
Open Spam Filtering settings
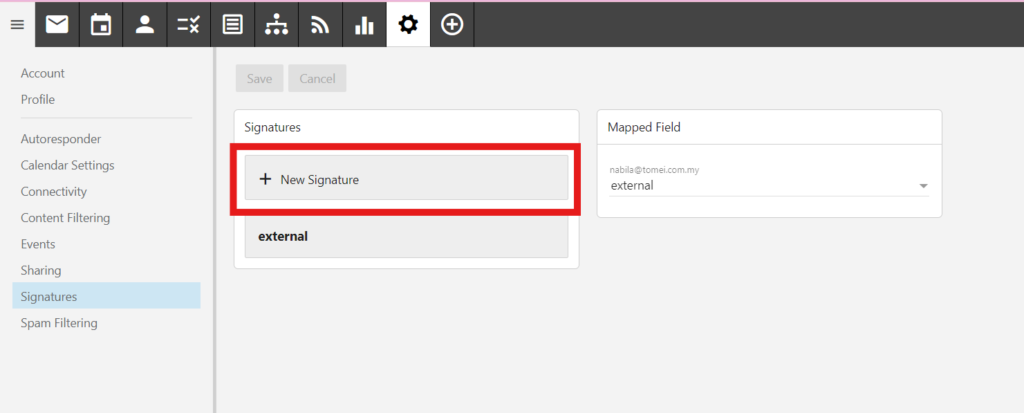click(x=59, y=323)
